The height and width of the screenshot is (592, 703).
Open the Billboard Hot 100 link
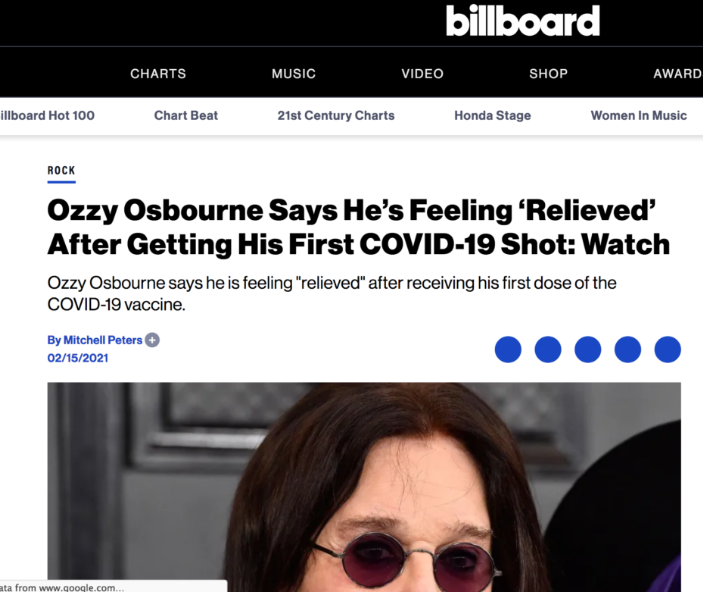pyautogui.click(x=46, y=115)
